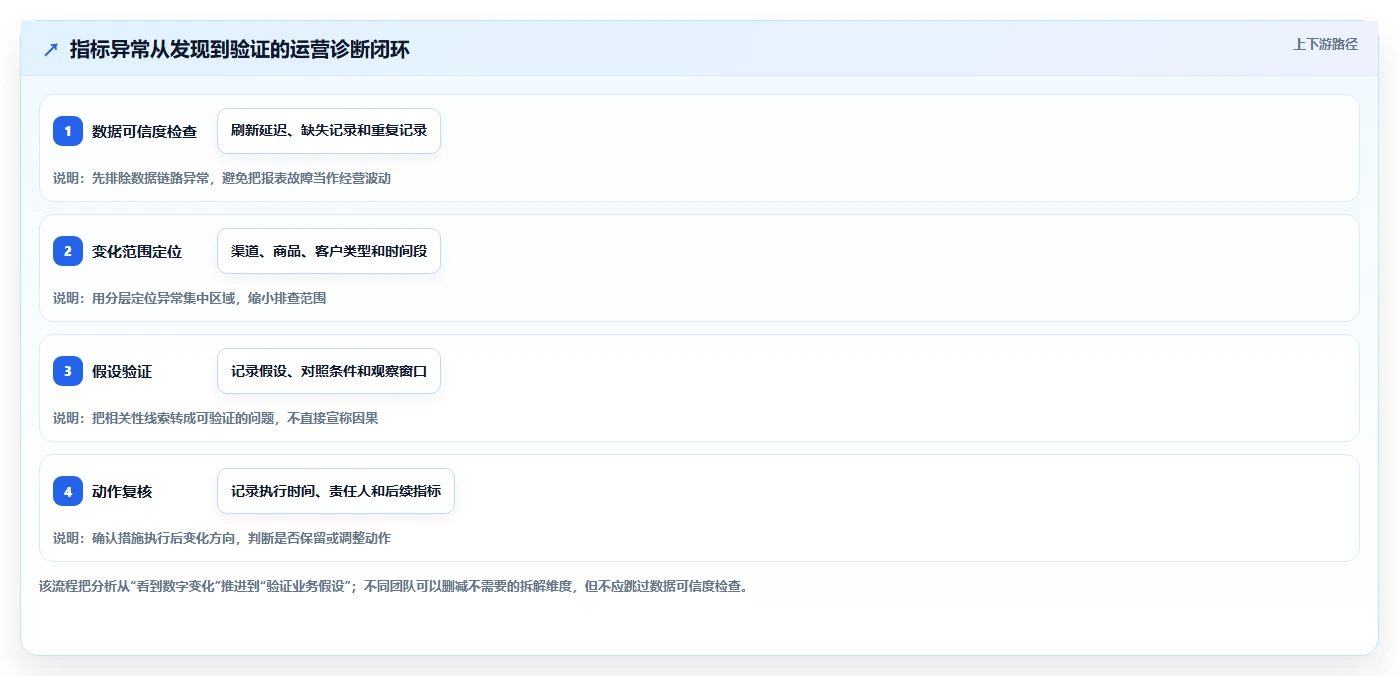
Task: Click the 上下游路径 label in header
Action: pyautogui.click(x=1325, y=44)
